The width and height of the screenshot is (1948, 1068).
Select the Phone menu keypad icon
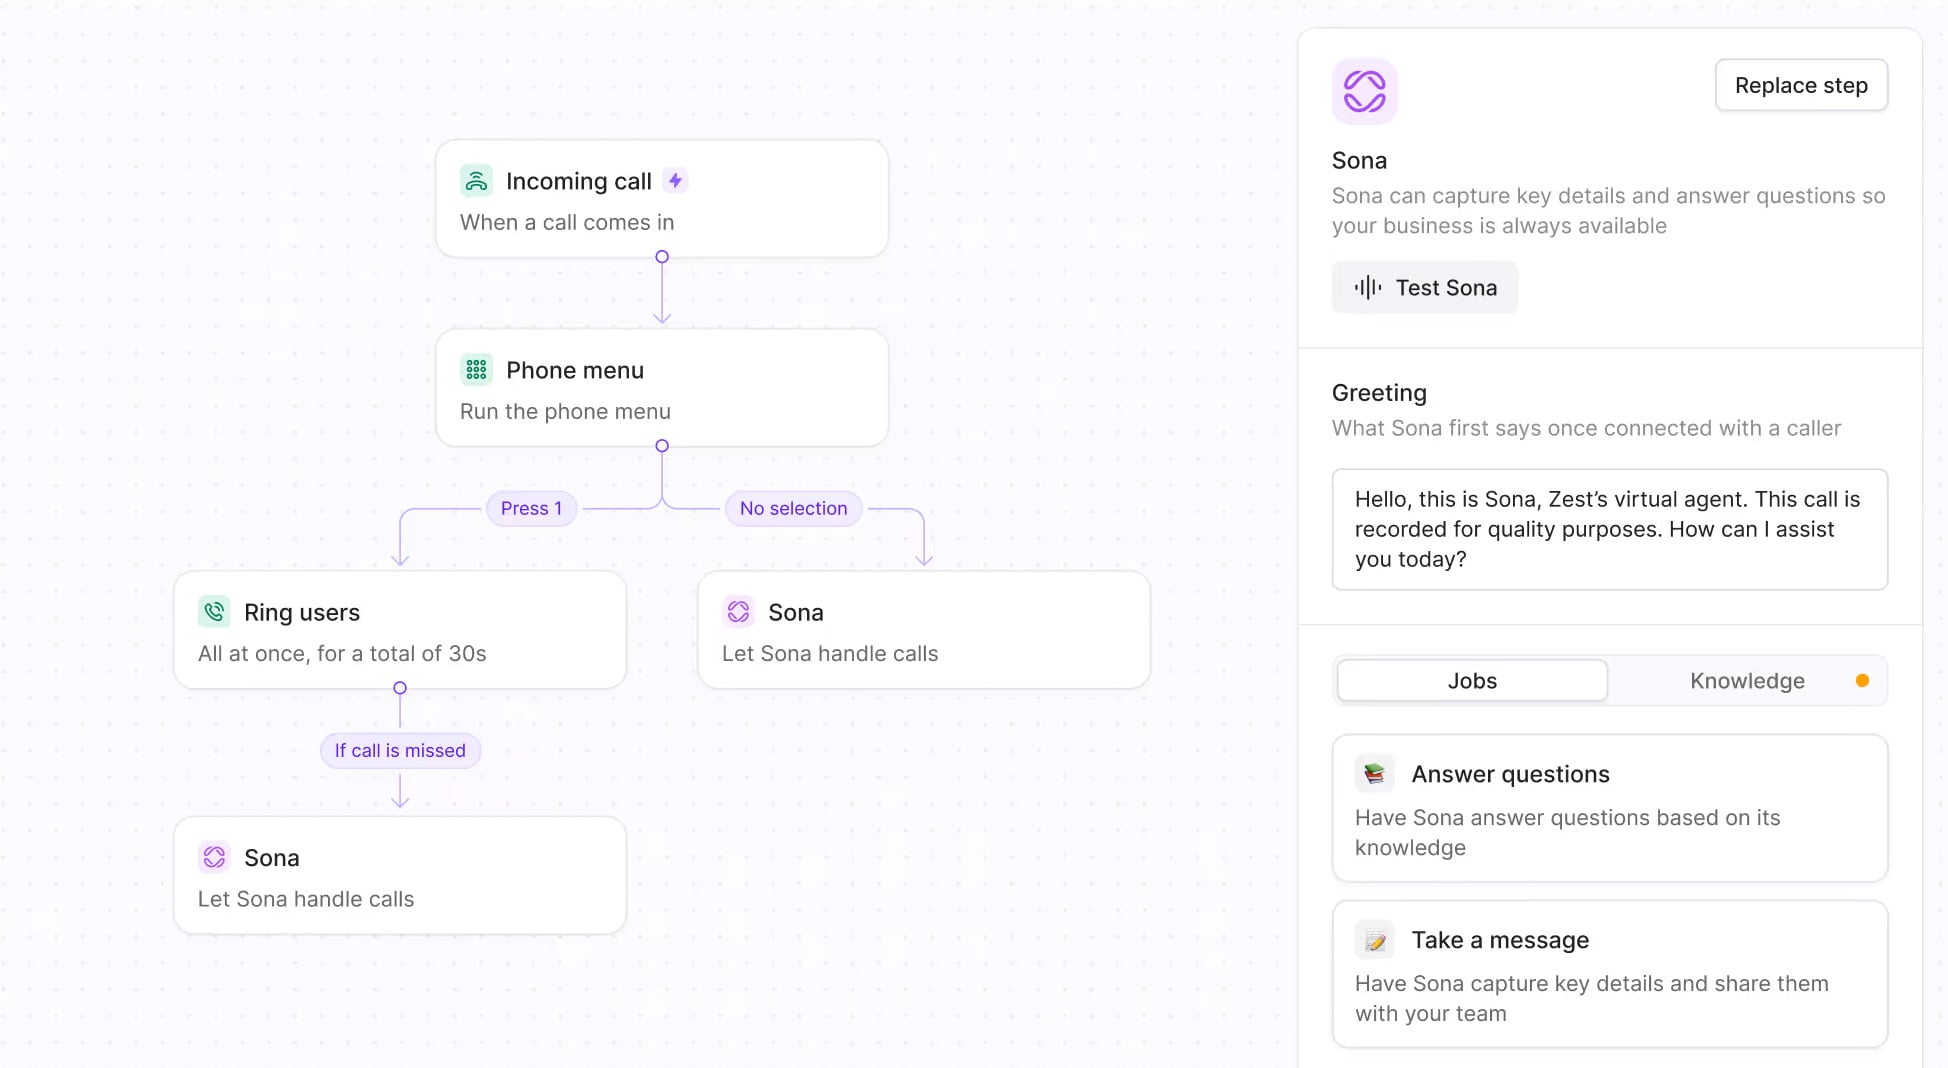(x=476, y=370)
